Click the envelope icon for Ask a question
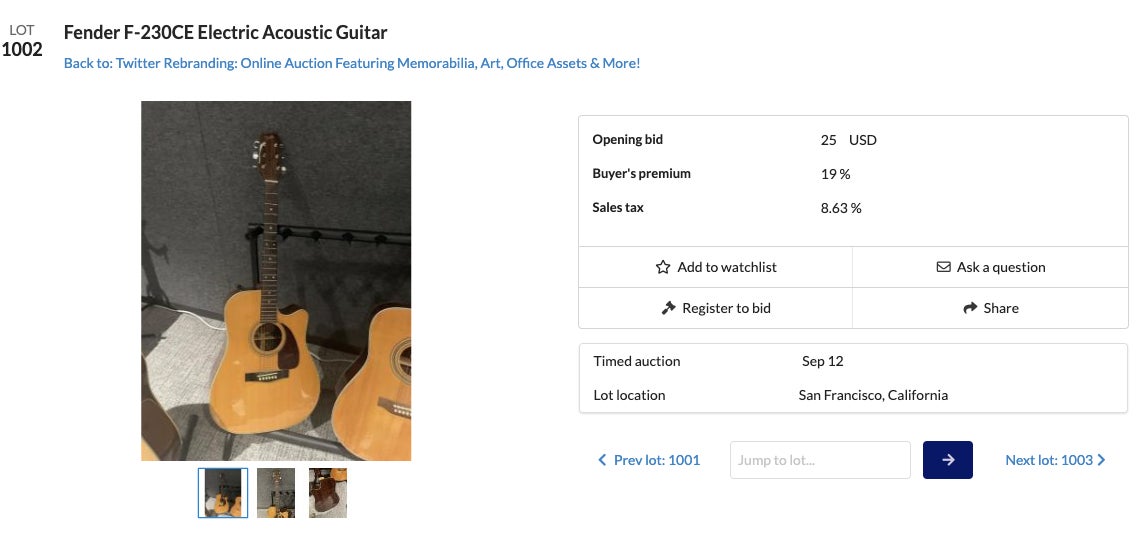The width and height of the screenshot is (1137, 554). [x=943, y=267]
